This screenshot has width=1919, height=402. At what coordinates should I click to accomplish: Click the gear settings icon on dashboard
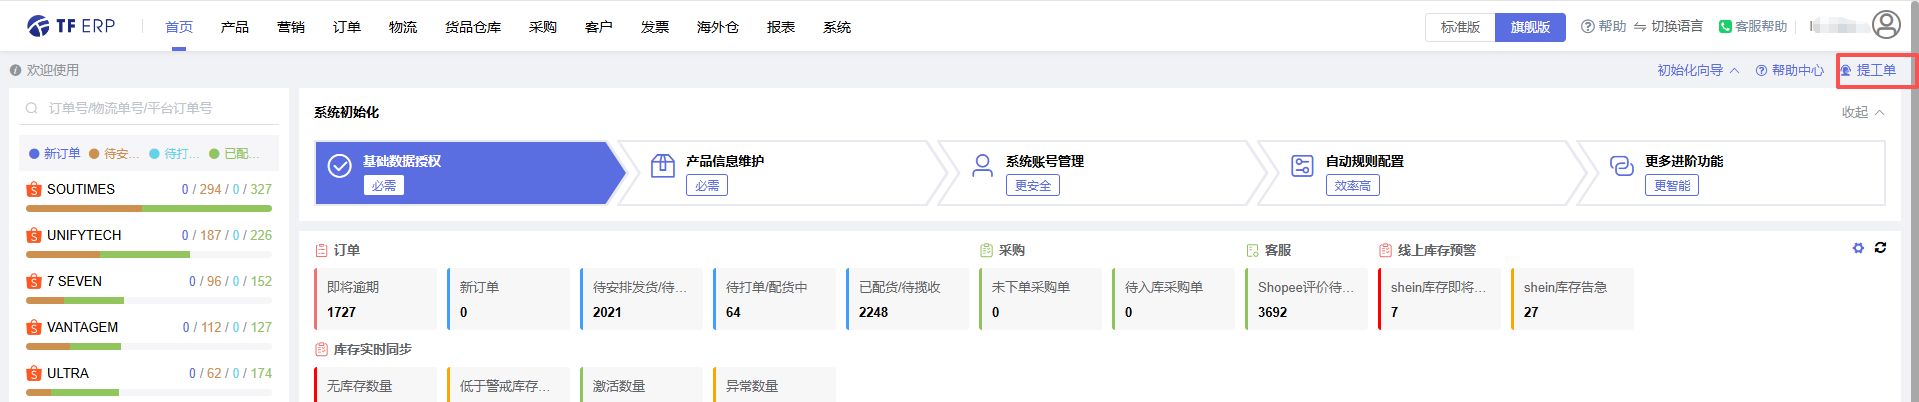pyautogui.click(x=1858, y=248)
